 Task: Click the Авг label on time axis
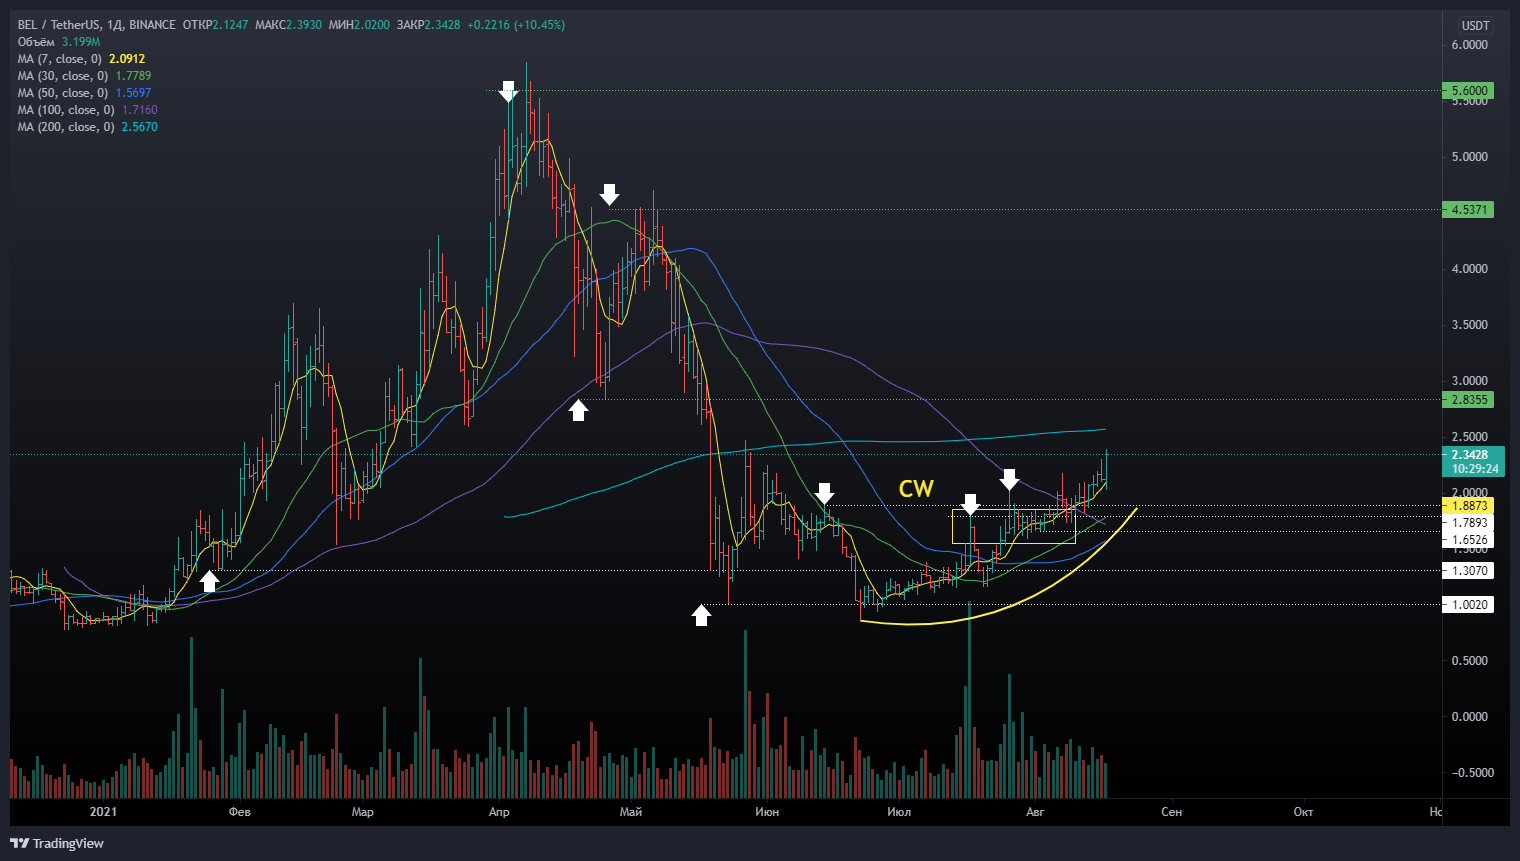[1035, 812]
